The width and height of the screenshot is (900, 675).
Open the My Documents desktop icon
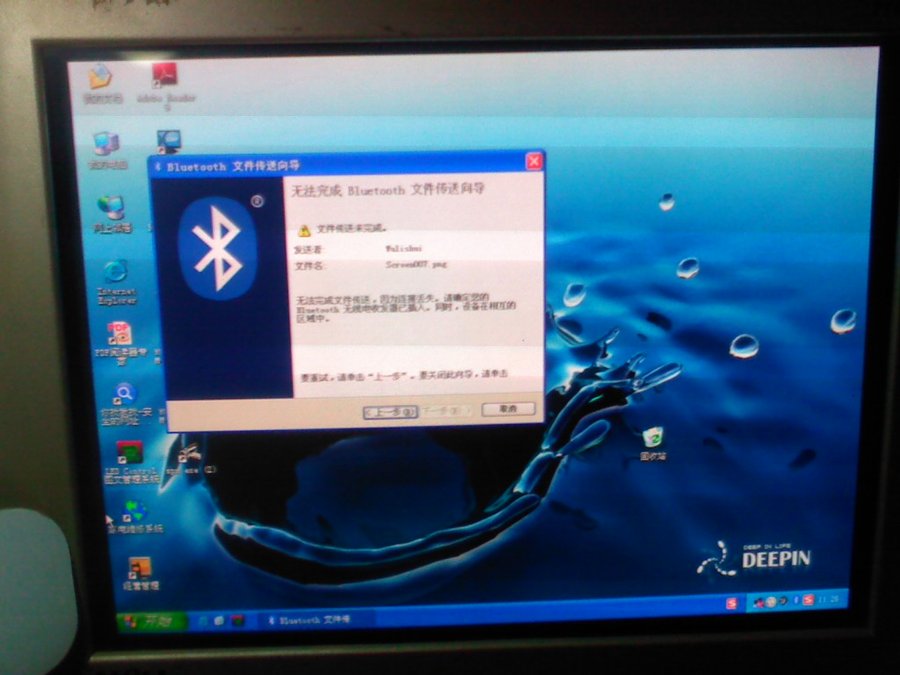101,80
